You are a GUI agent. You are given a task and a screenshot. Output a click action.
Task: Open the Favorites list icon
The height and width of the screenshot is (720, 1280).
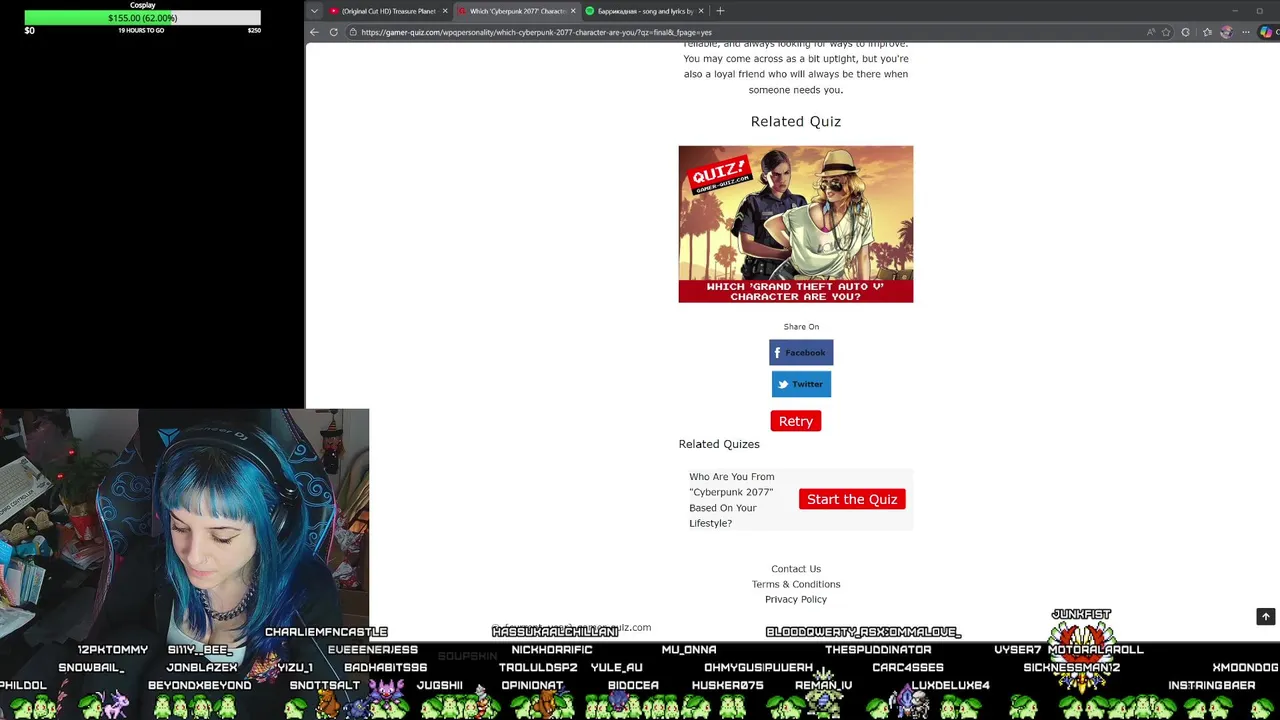[x=1207, y=32]
